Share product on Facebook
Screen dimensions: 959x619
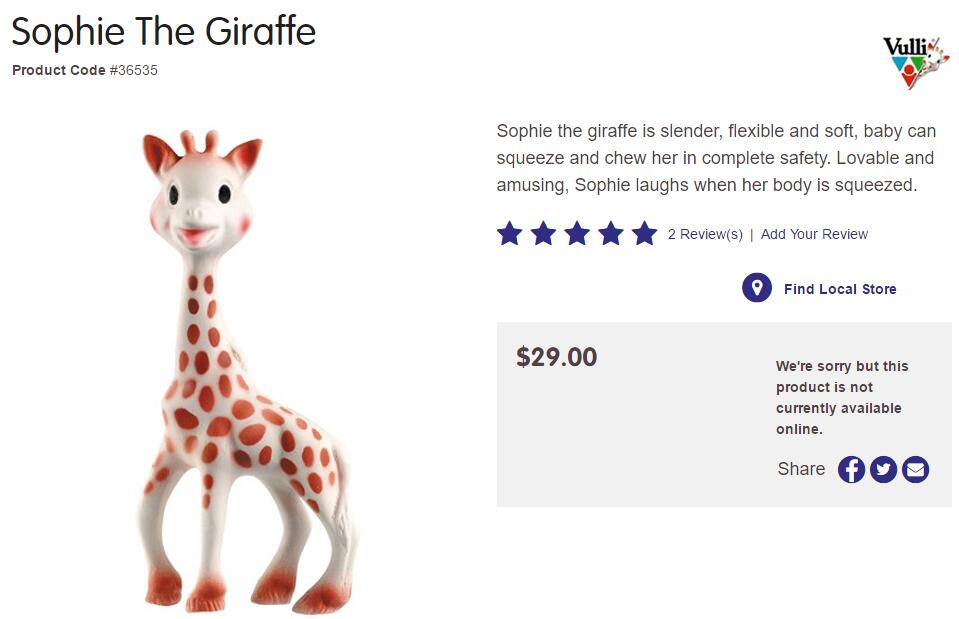[851, 469]
